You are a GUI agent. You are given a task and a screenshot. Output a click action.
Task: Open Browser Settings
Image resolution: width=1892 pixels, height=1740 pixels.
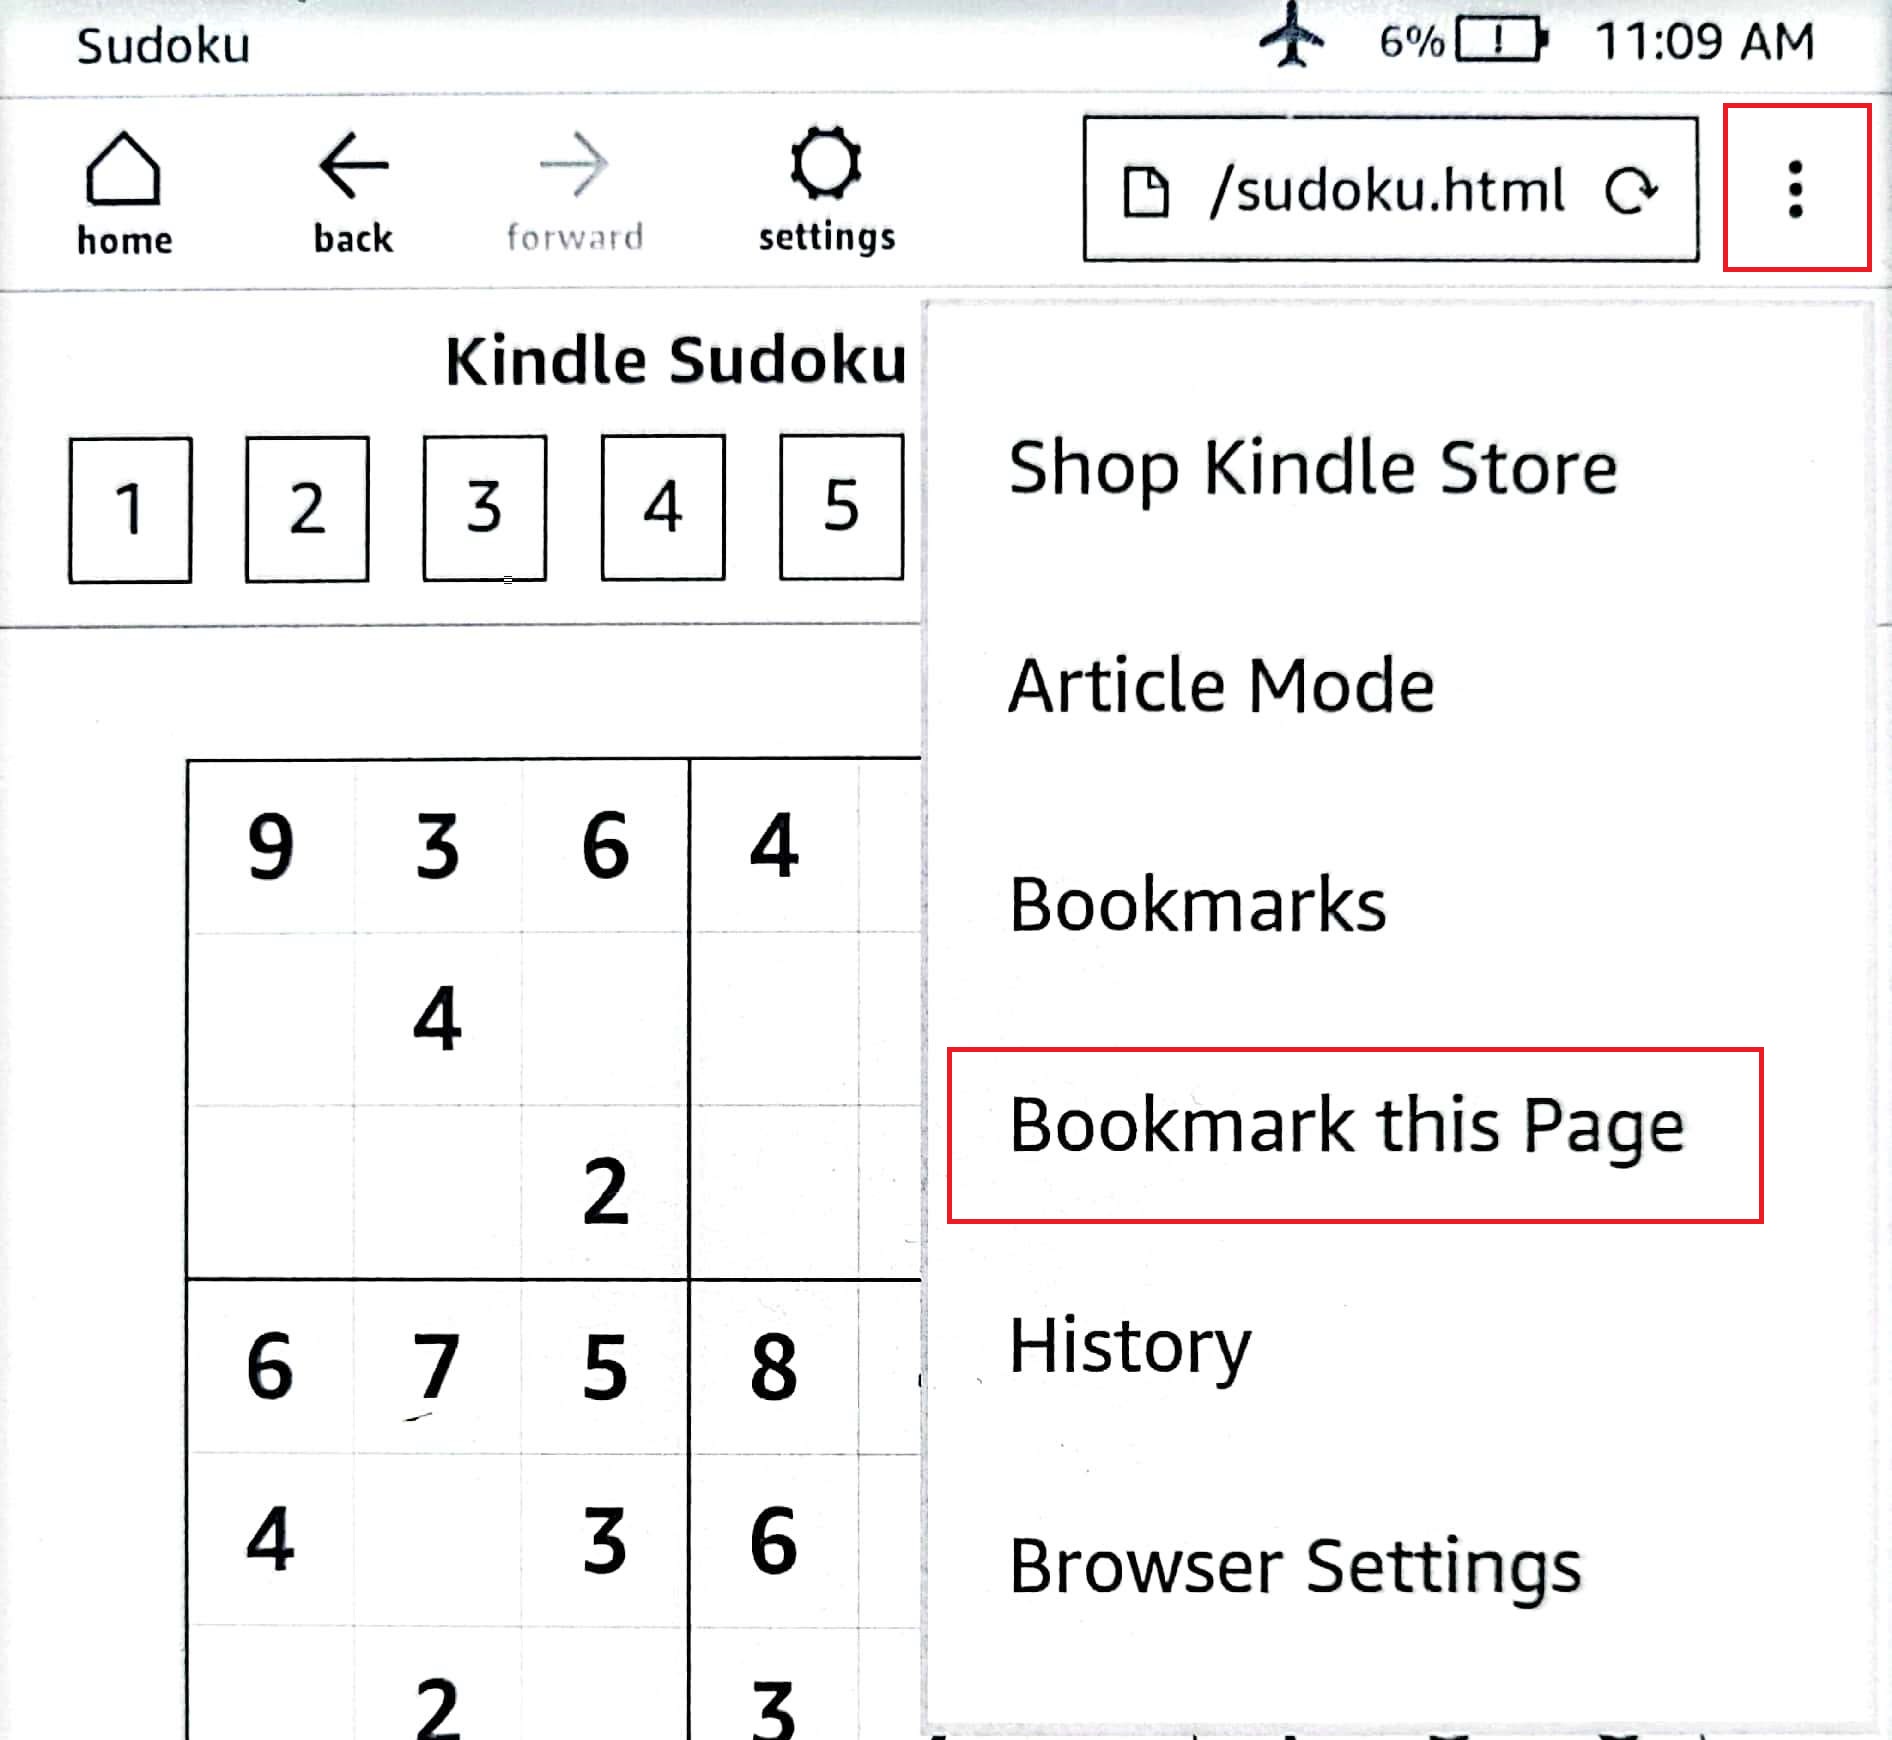point(1295,1566)
